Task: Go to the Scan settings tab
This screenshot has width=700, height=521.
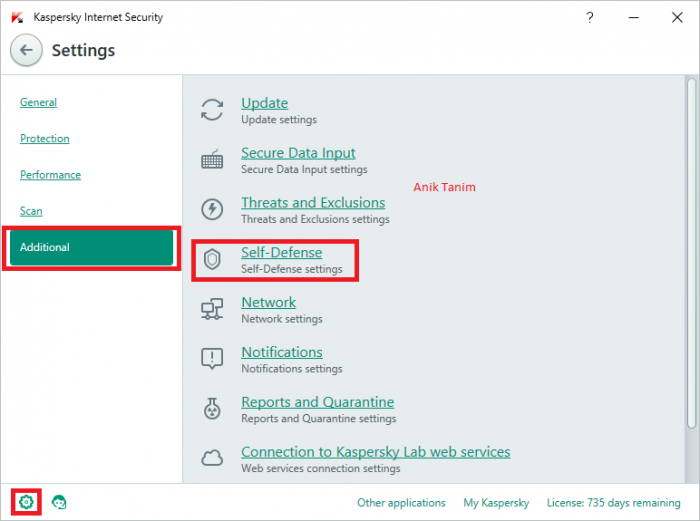Action: coord(31,211)
